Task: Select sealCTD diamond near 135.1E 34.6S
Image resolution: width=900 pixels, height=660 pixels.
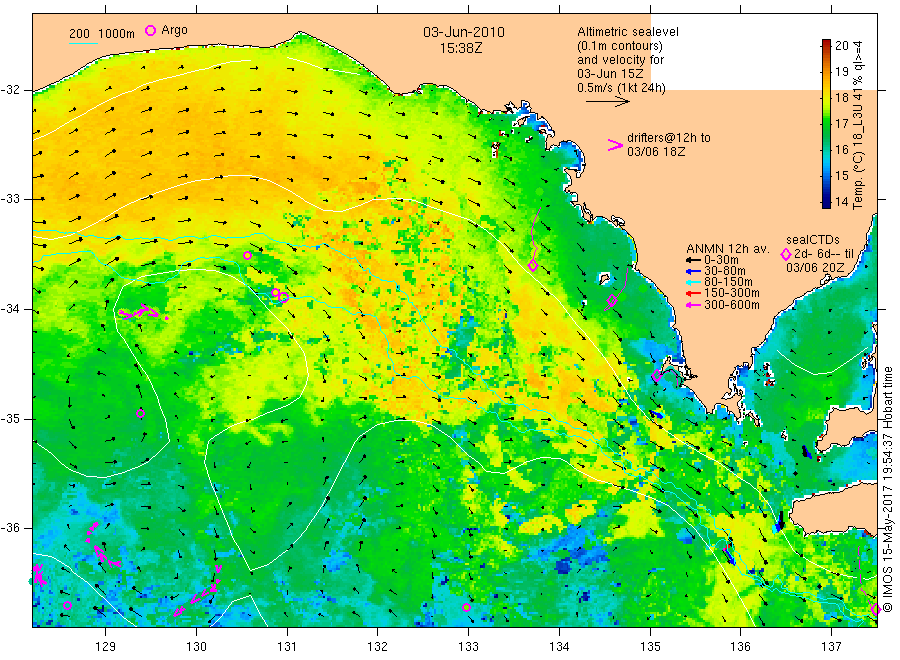Action: pyautogui.click(x=657, y=375)
